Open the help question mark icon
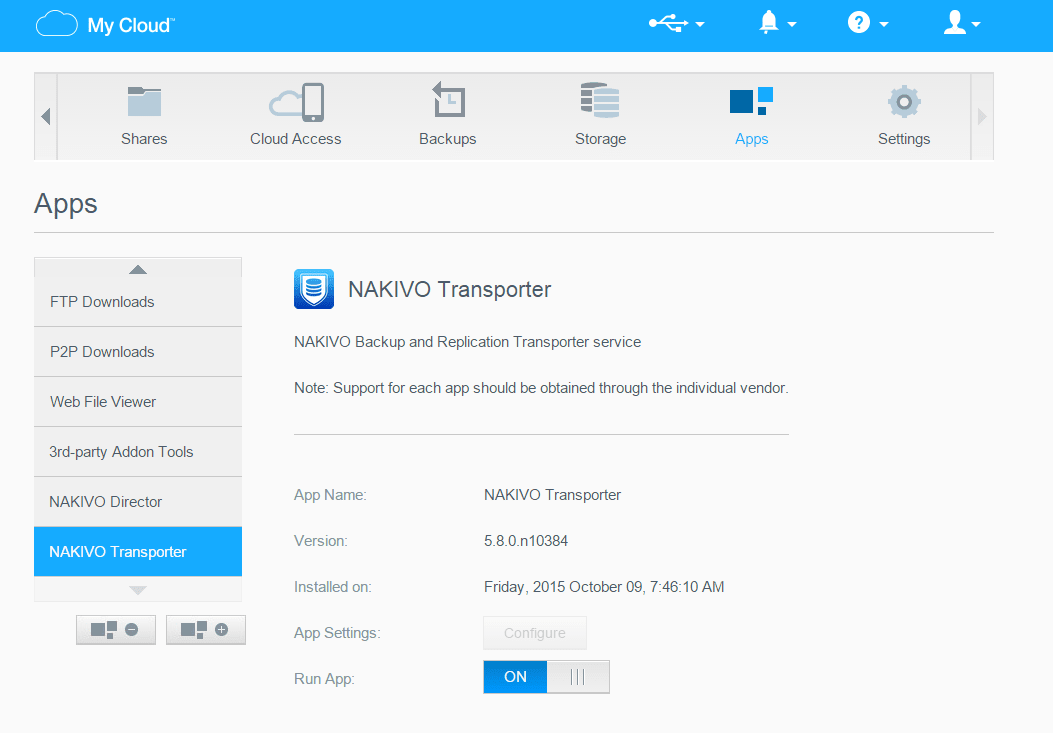Viewport: 1053px width, 733px height. [859, 23]
